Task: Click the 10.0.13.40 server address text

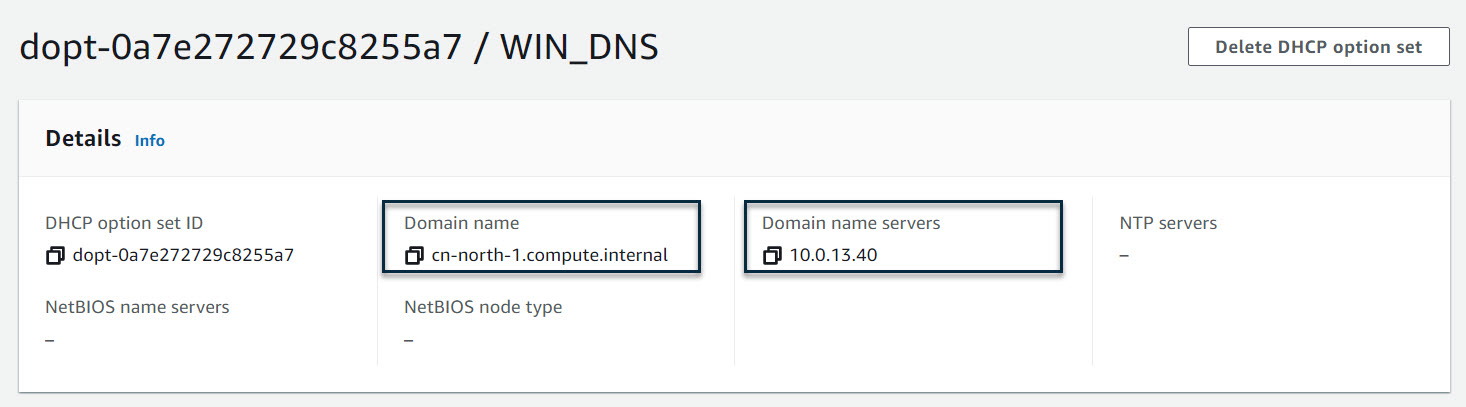Action: (x=833, y=255)
